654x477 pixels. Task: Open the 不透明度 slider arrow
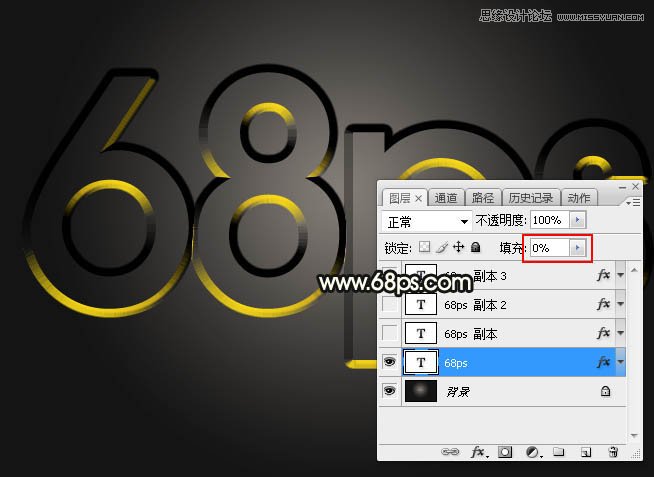578,220
